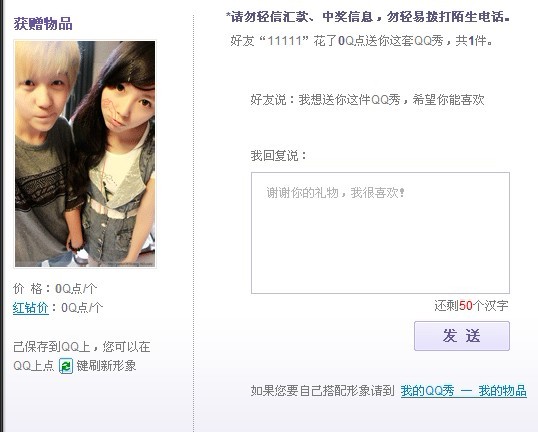
Task: Send the reply with 发送 button
Action: (462, 336)
